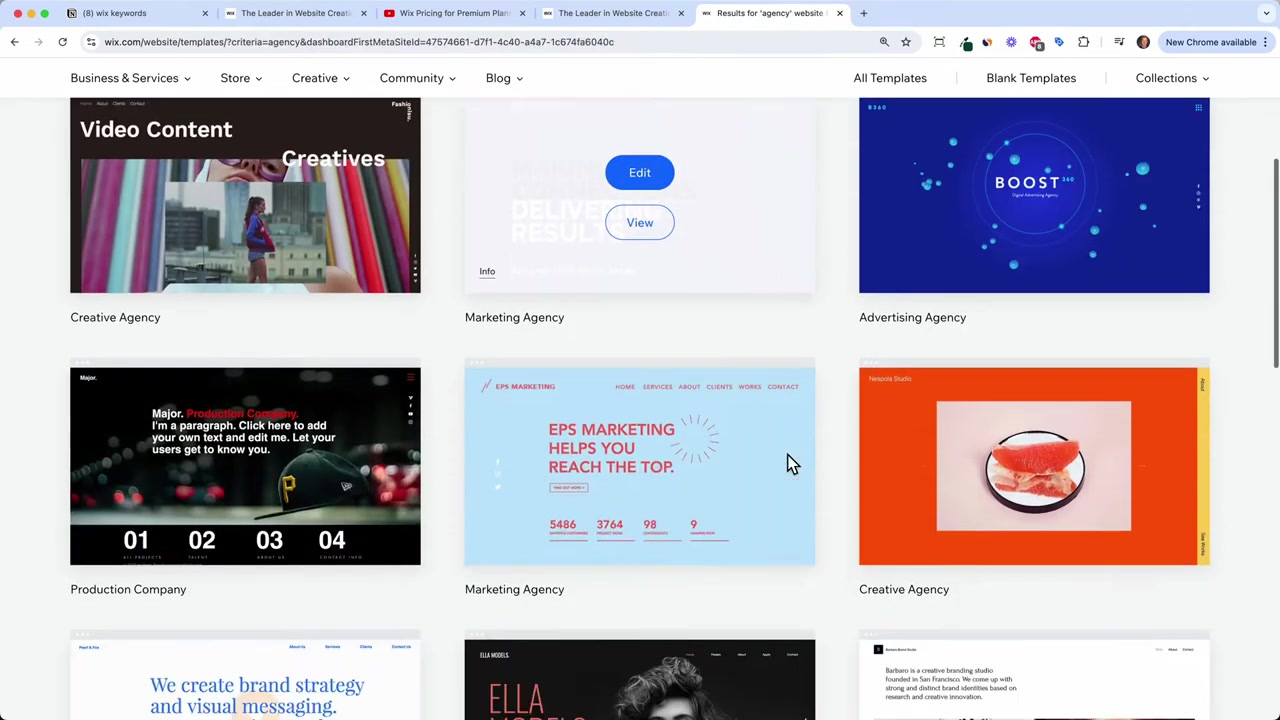Expand the Business & Services menu
This screenshot has width=1280, height=720.
tap(130, 78)
